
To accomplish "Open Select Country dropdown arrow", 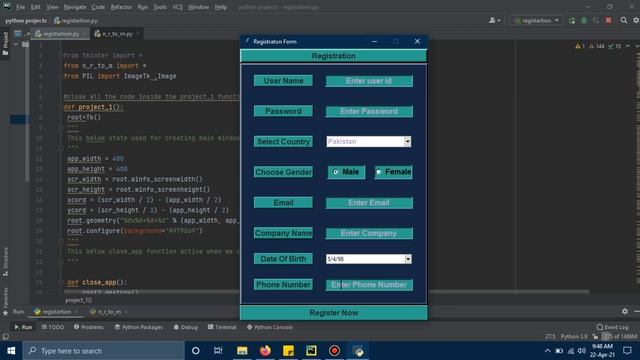I will coord(407,141).
